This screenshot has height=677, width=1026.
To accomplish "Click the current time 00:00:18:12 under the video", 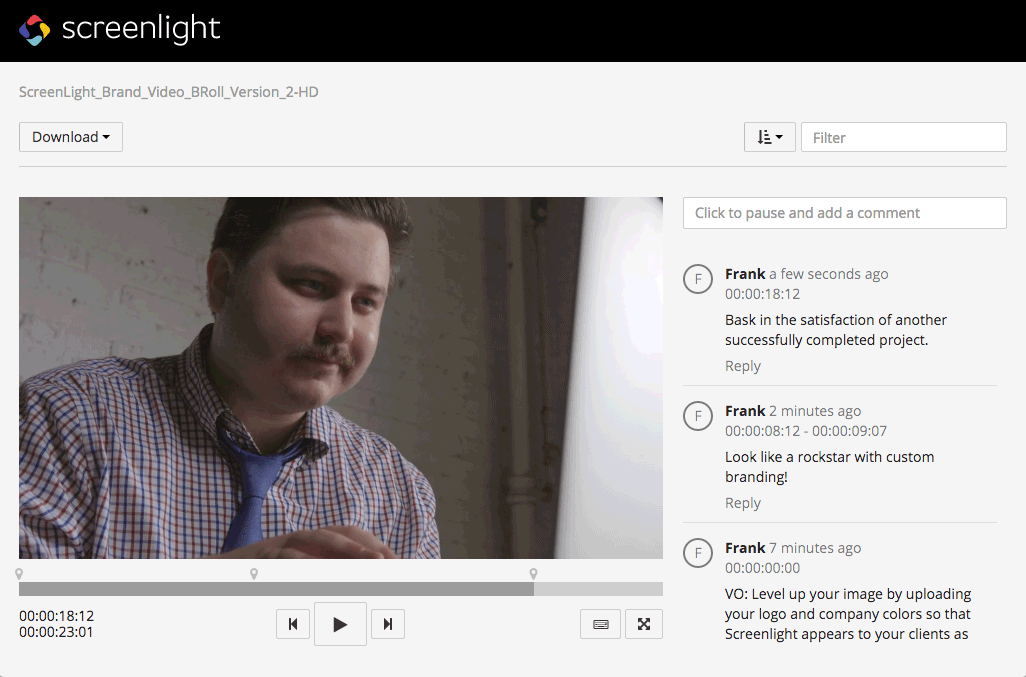I will click(x=56, y=616).
